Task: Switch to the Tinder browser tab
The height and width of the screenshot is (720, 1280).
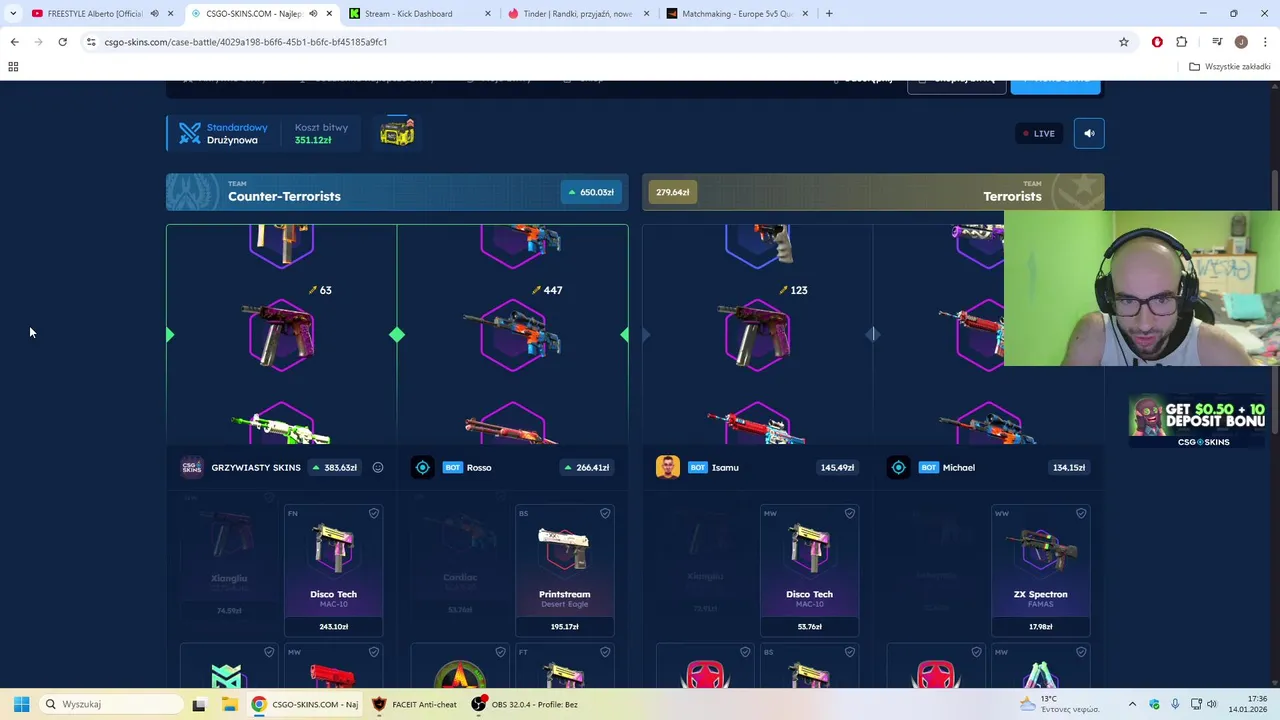Action: coord(580,14)
